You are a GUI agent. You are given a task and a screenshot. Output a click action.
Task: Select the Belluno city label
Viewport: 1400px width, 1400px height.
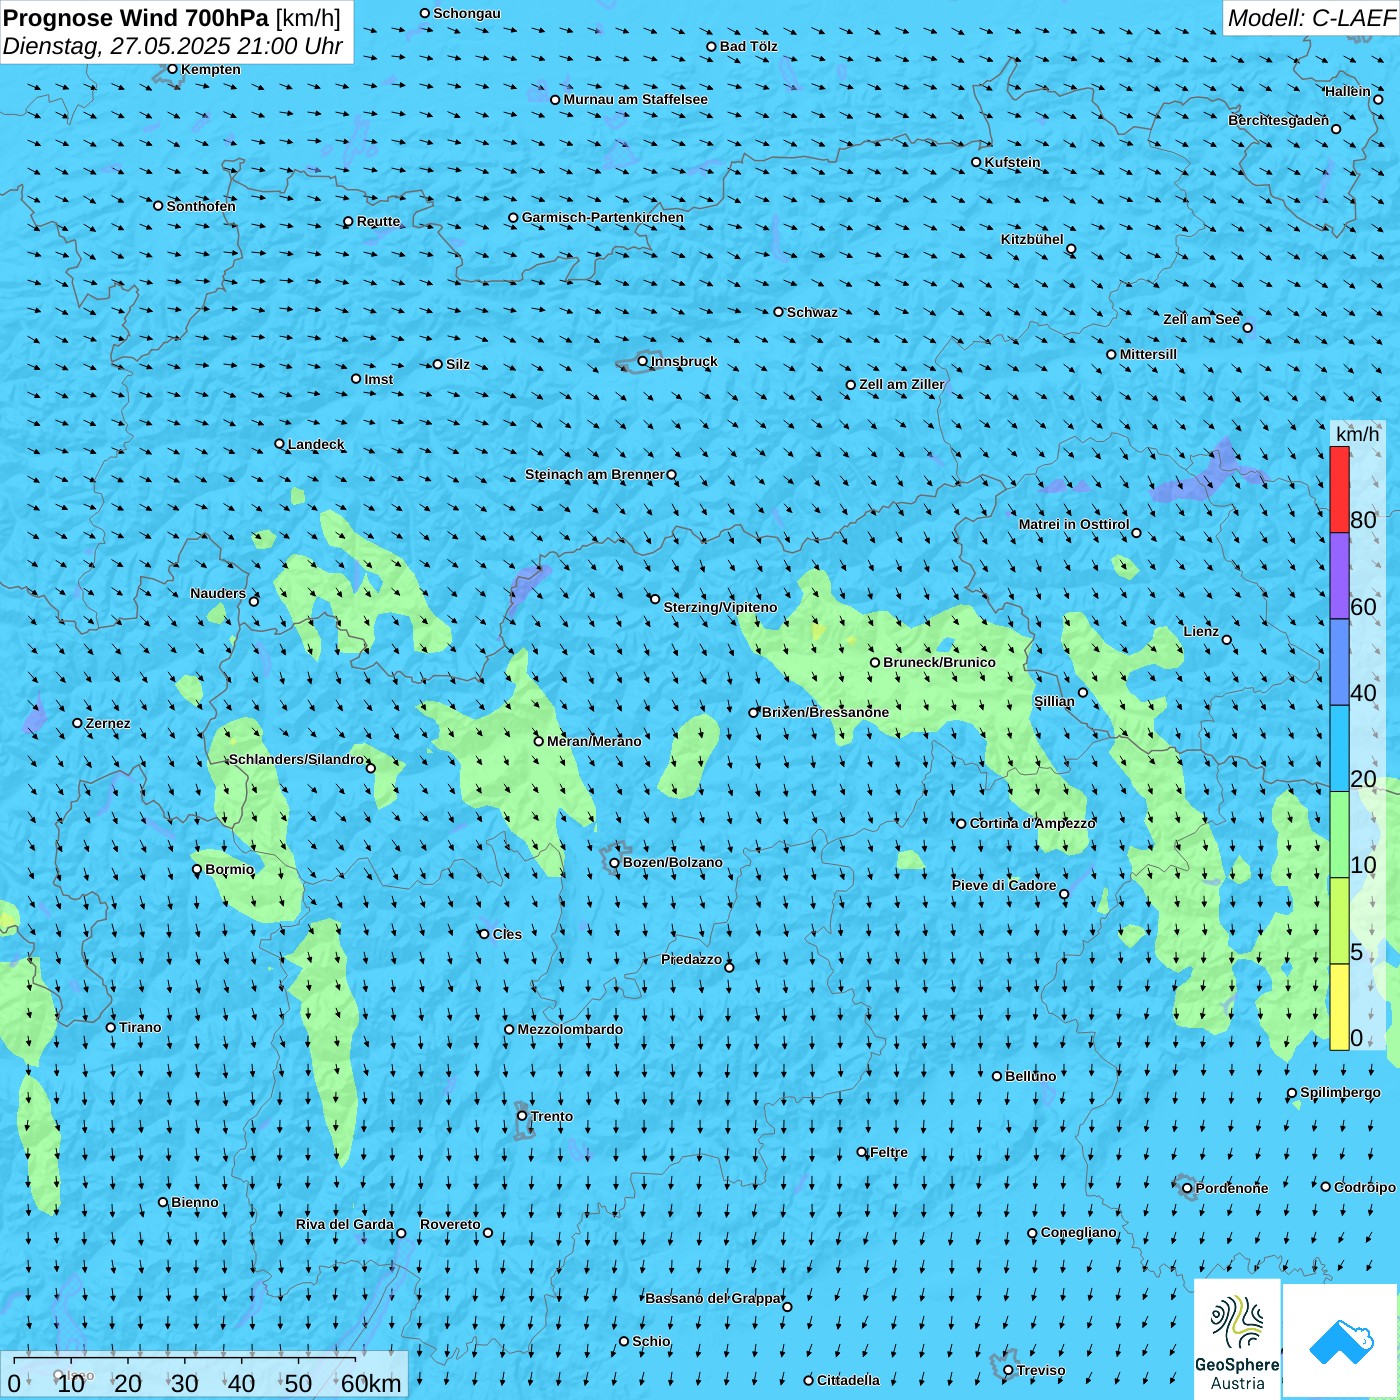tap(1031, 1076)
